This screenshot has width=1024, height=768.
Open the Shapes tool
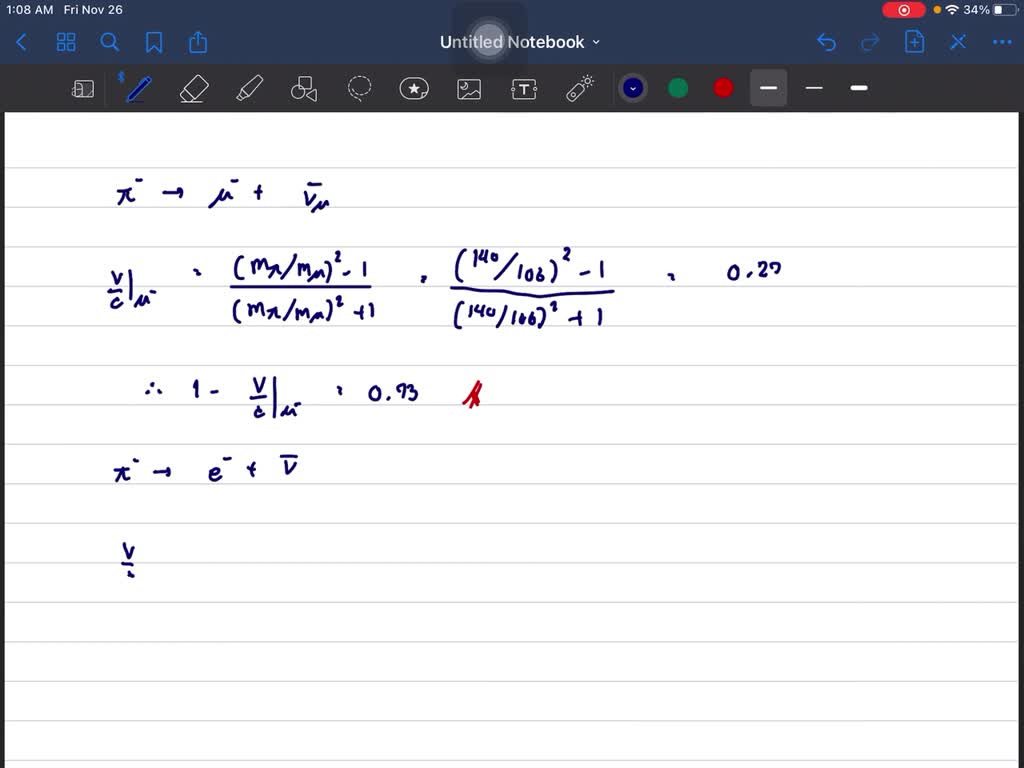coord(304,88)
